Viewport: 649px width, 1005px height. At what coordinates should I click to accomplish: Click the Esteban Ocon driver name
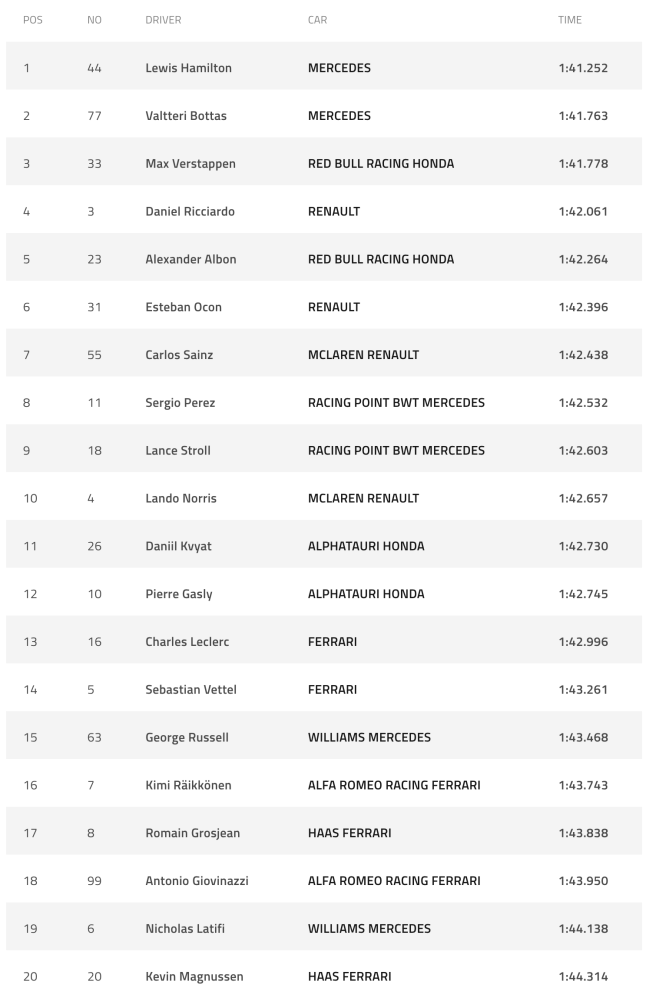pos(183,307)
